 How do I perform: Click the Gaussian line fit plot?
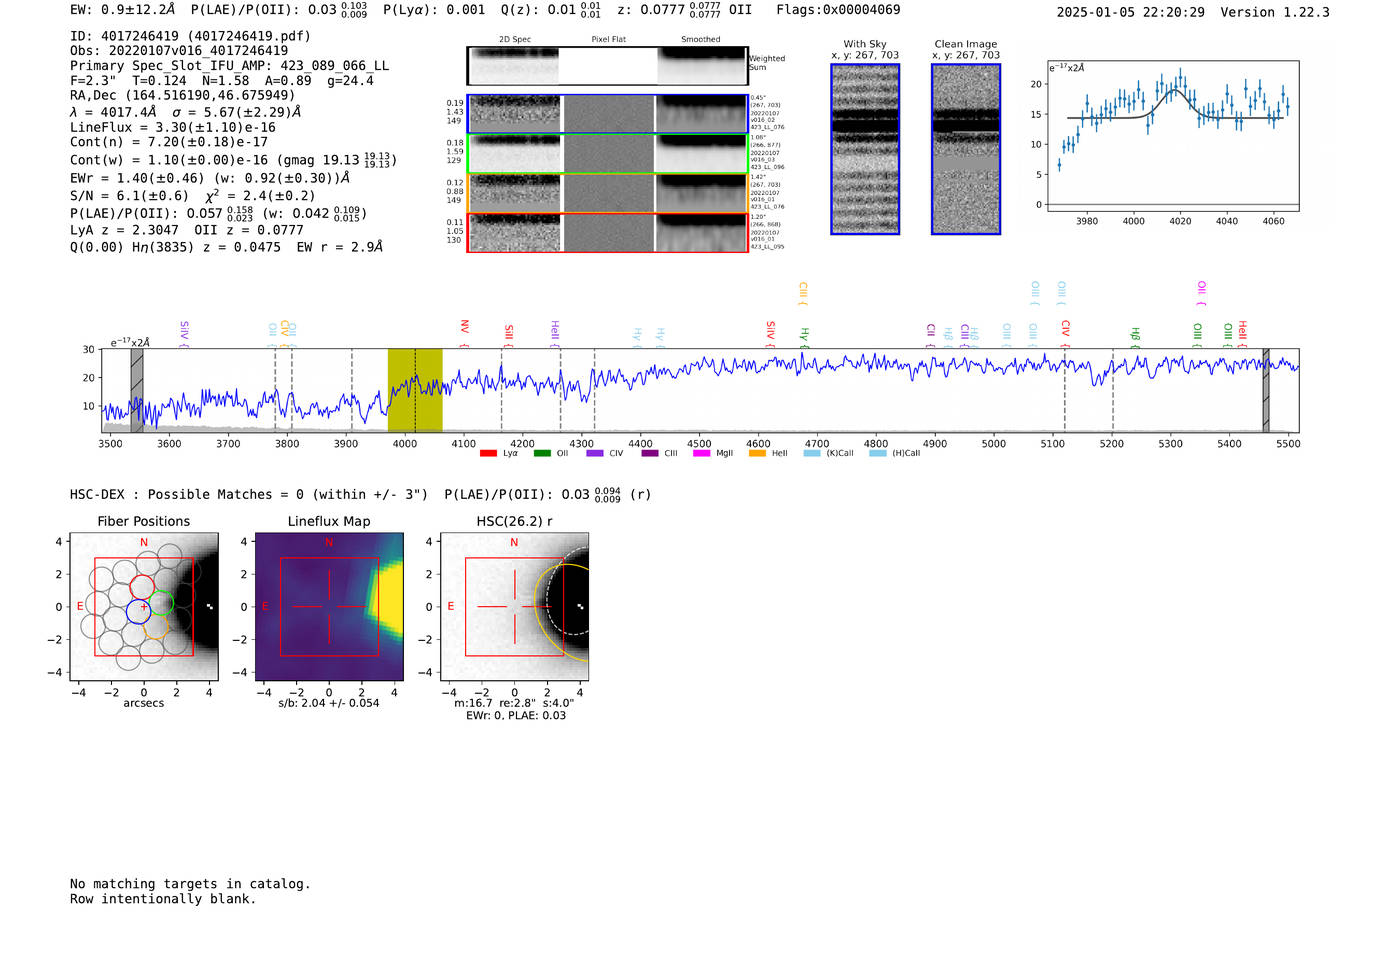[x=1172, y=135]
